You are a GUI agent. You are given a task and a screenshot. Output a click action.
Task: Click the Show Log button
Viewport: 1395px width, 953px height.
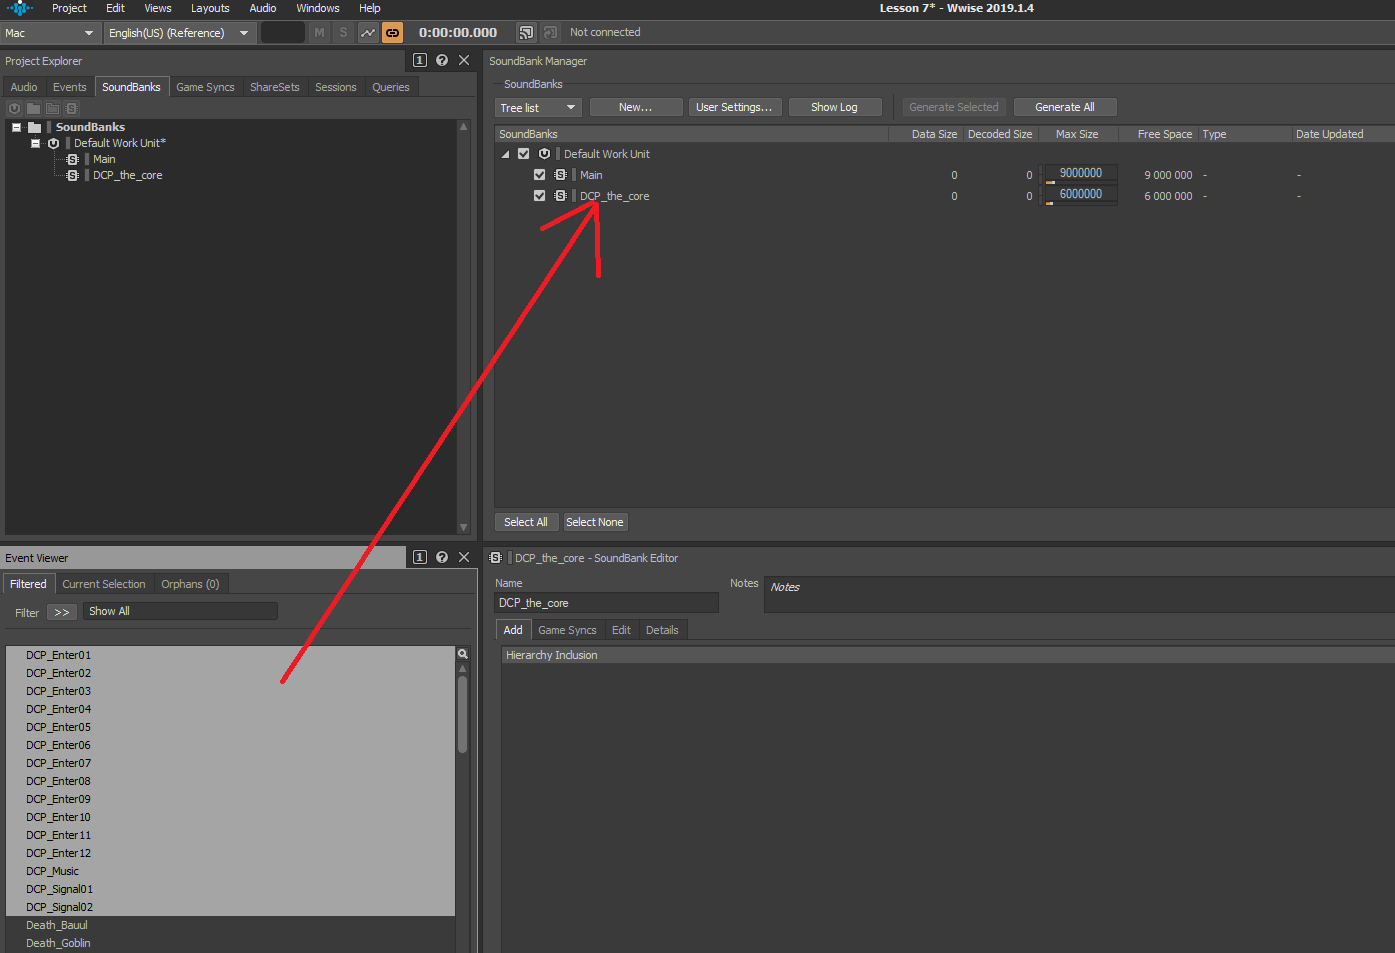tap(835, 107)
